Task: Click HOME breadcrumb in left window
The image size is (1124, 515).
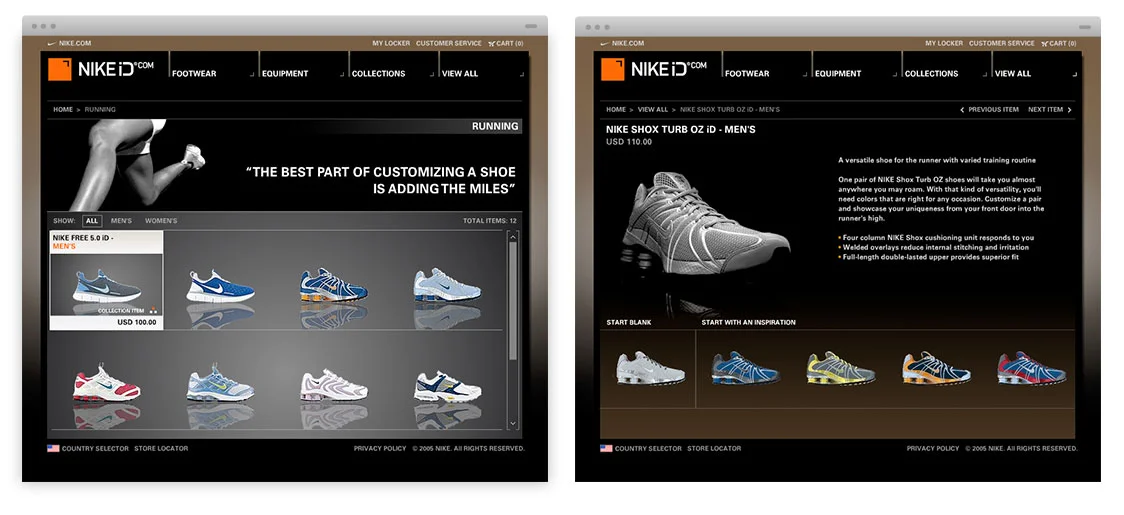Action: click(63, 110)
